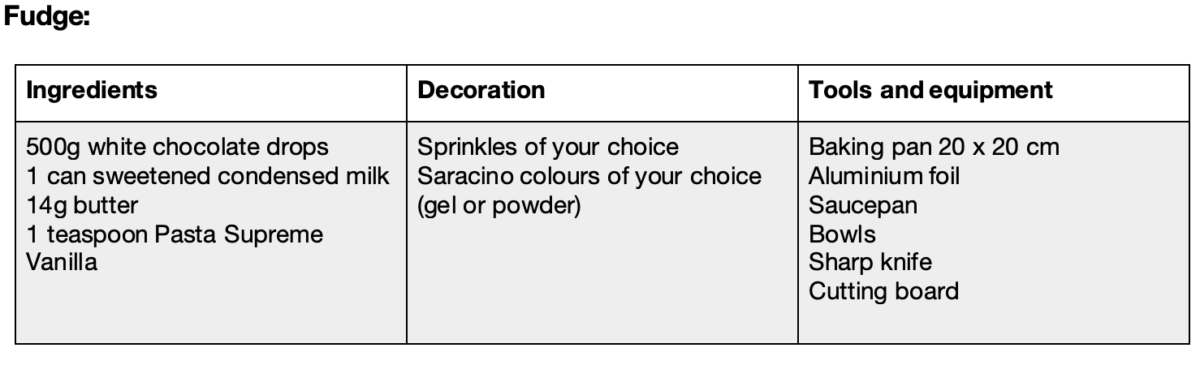The width and height of the screenshot is (1200, 365).
Task: Click the Tools and equipment header
Action: 930,91
